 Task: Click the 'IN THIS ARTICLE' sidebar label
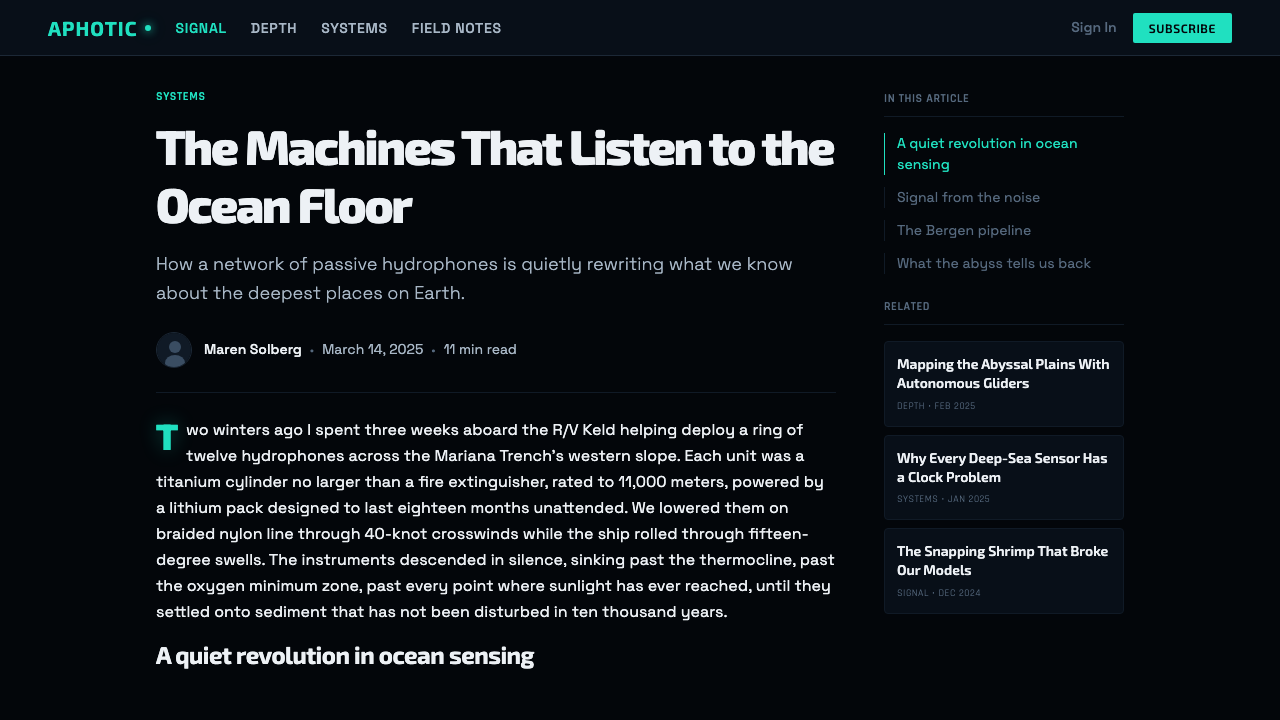click(x=926, y=99)
